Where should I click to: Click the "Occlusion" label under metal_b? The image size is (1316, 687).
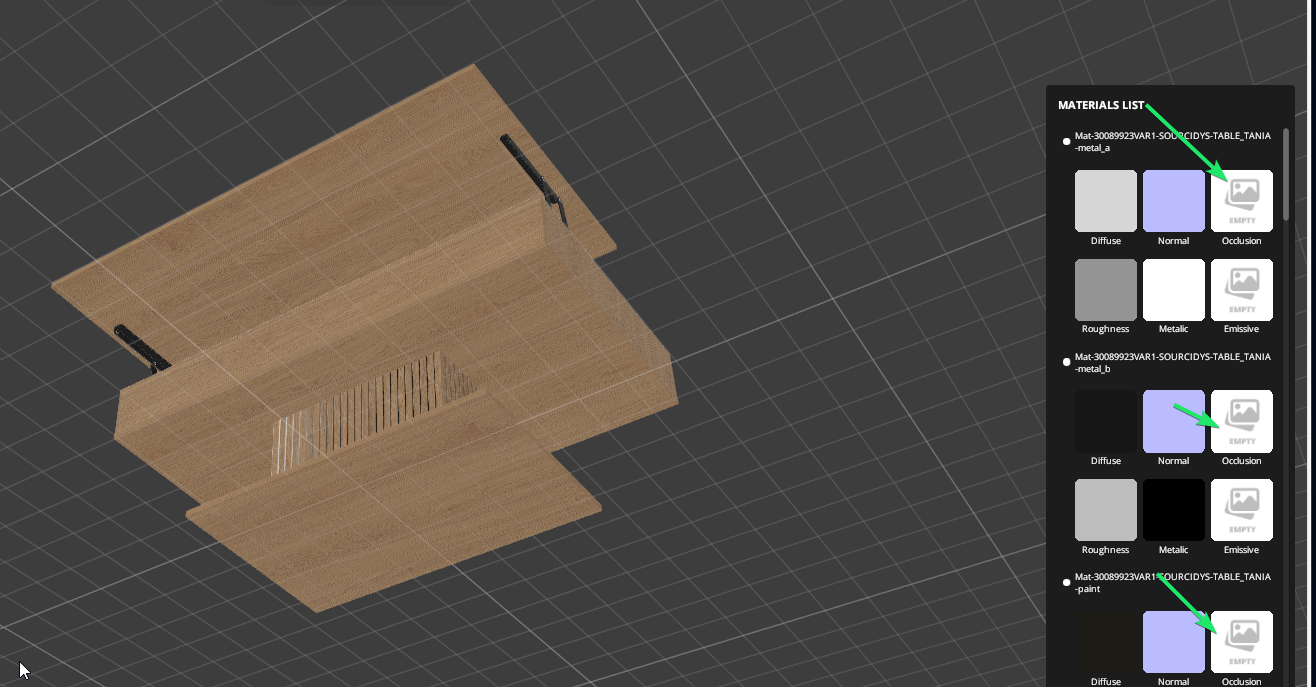pos(1242,461)
